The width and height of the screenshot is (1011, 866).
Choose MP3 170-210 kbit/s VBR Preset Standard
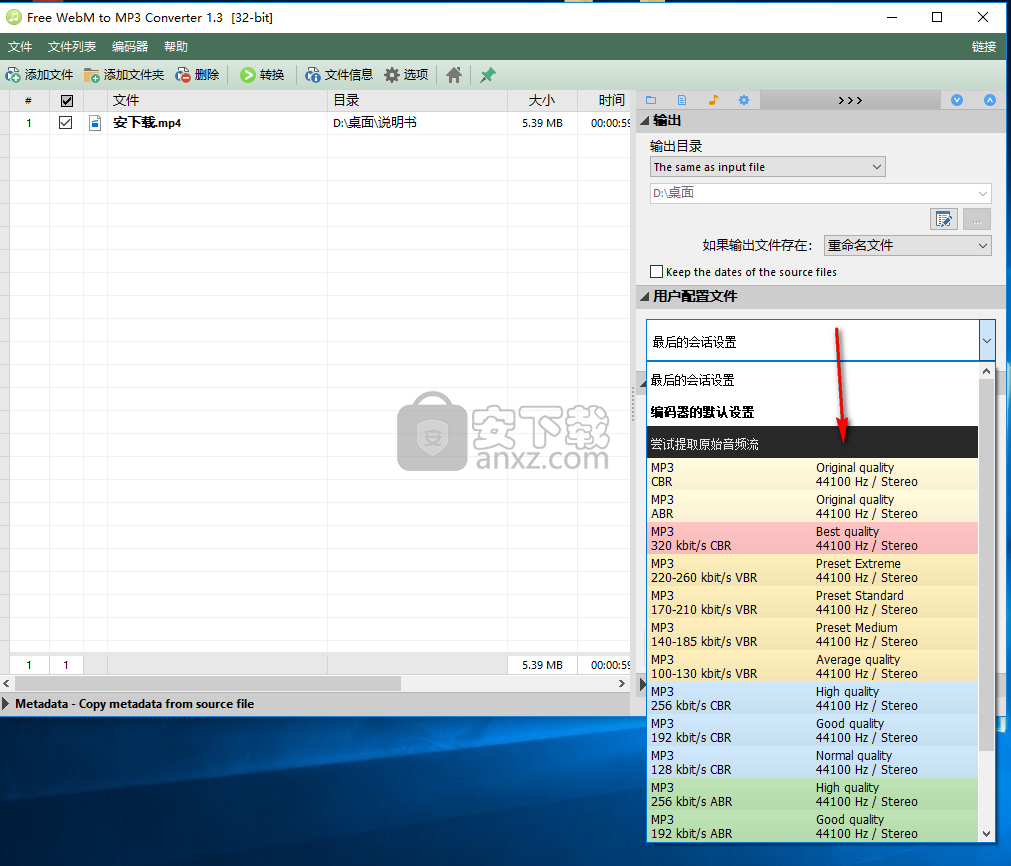pyautogui.click(x=812, y=602)
